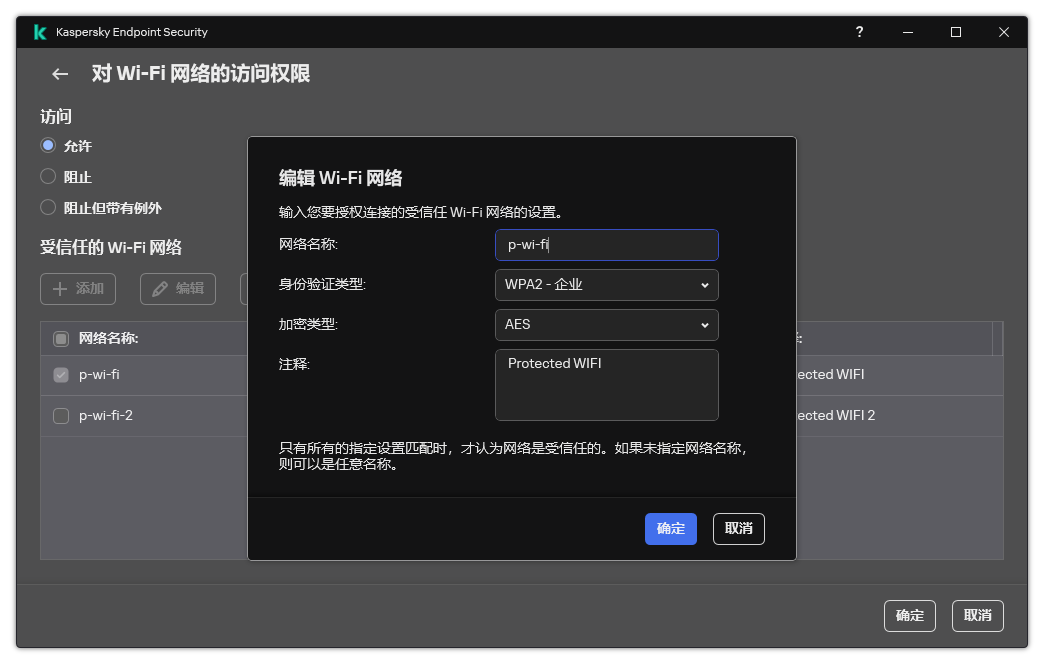The height and width of the screenshot is (664, 1044).
Task: Check the p-wi-fi-2 network checkbox
Action: [59, 415]
